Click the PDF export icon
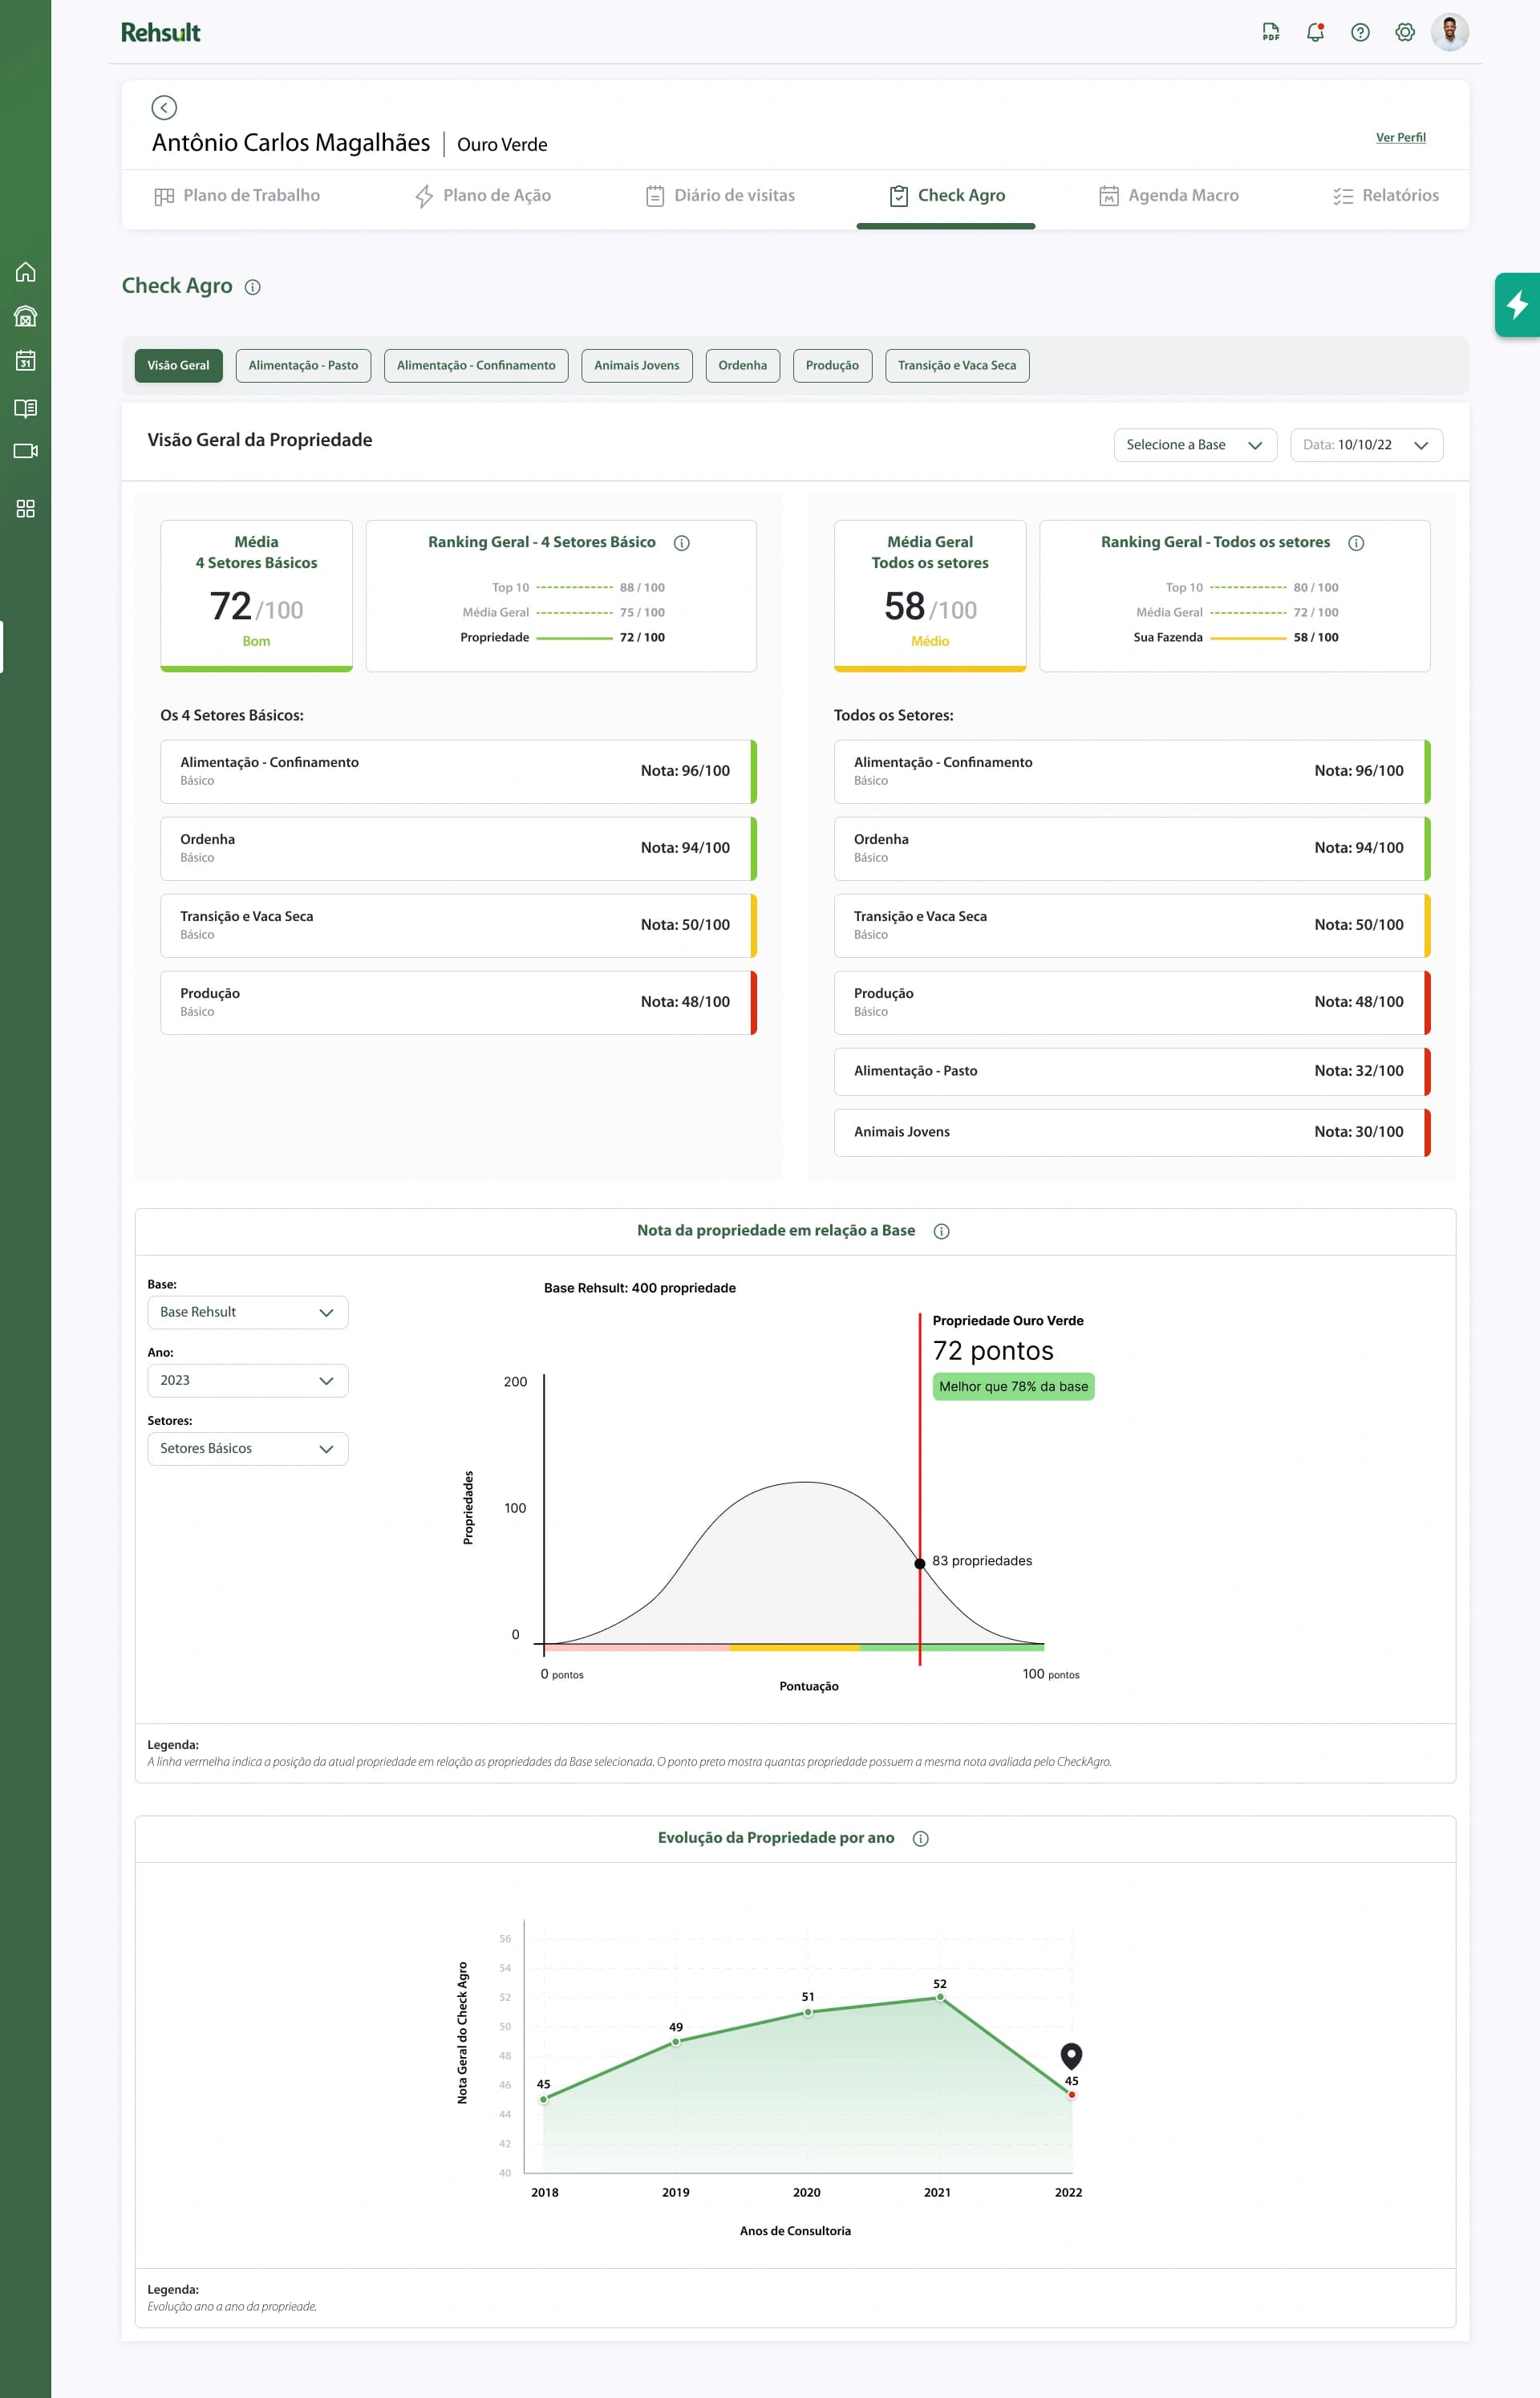 pyautogui.click(x=1270, y=32)
